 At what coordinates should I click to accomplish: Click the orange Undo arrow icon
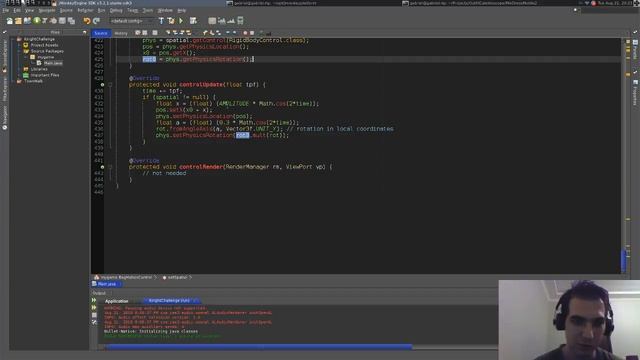coord(87,21)
